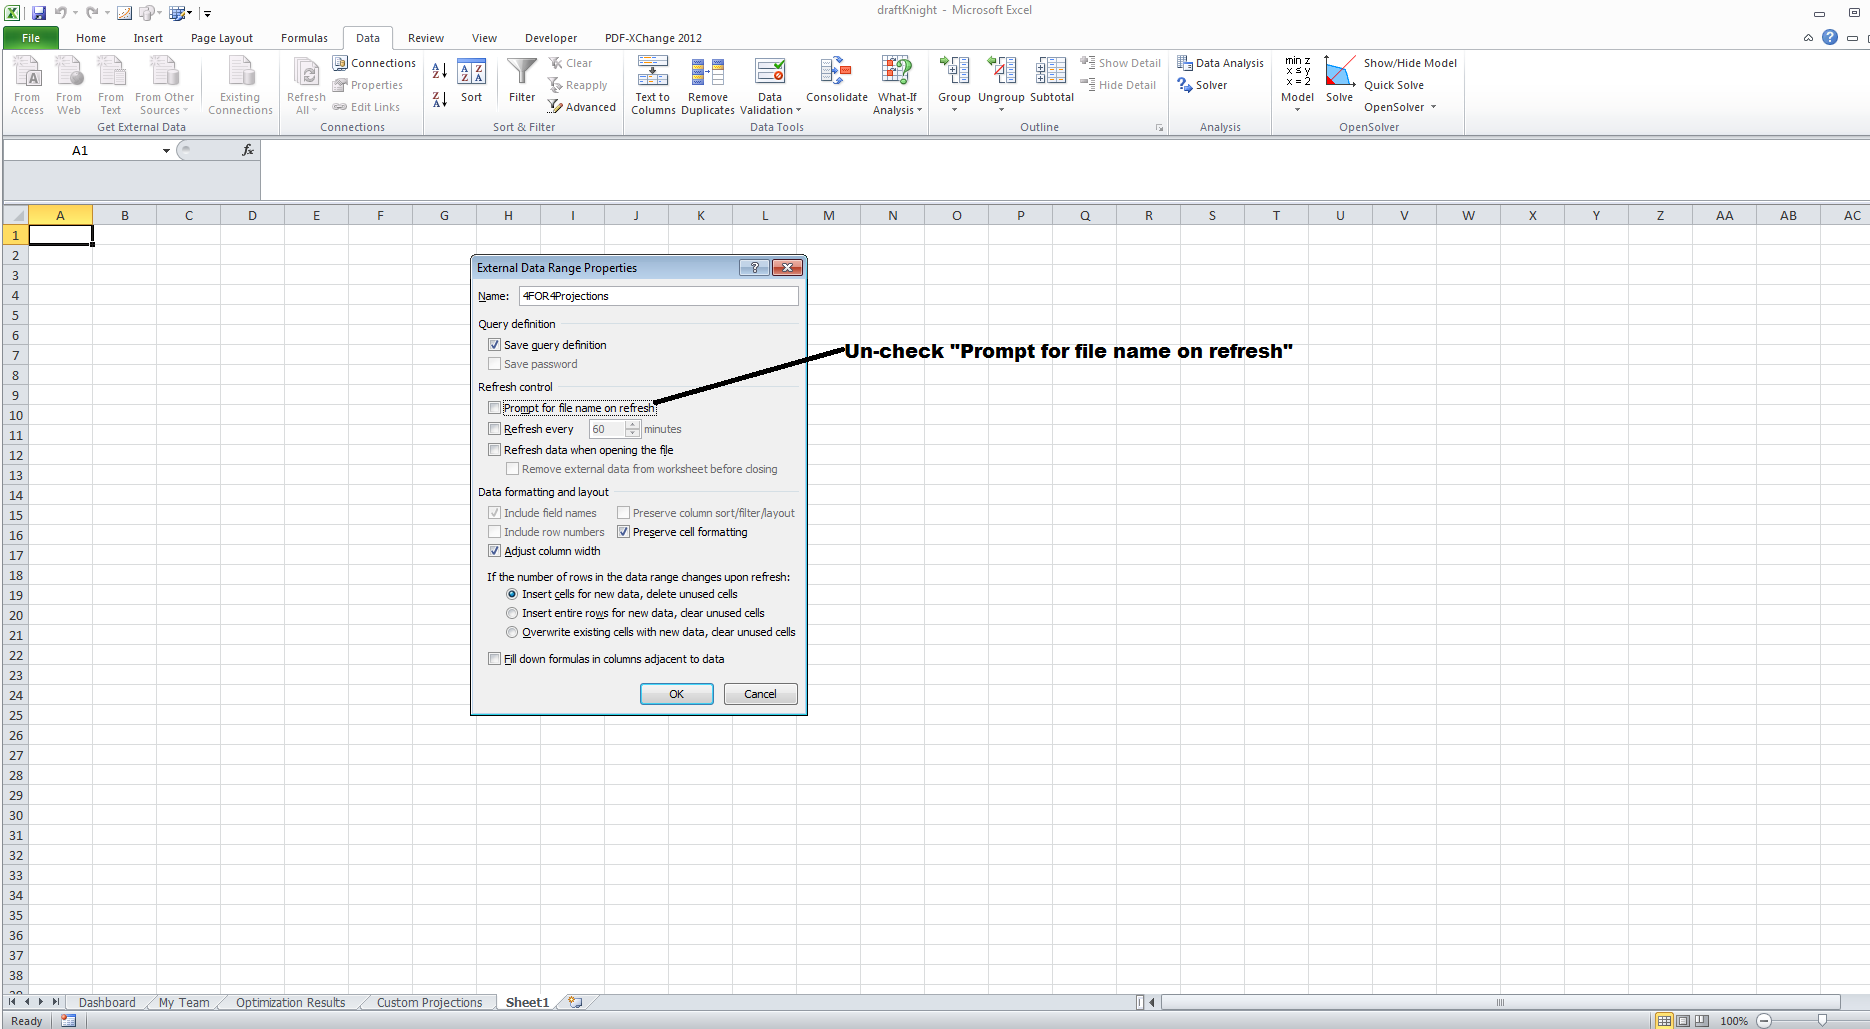Click the Save icon in quick access toolbar
The width and height of the screenshot is (1870, 1029).
point(39,13)
